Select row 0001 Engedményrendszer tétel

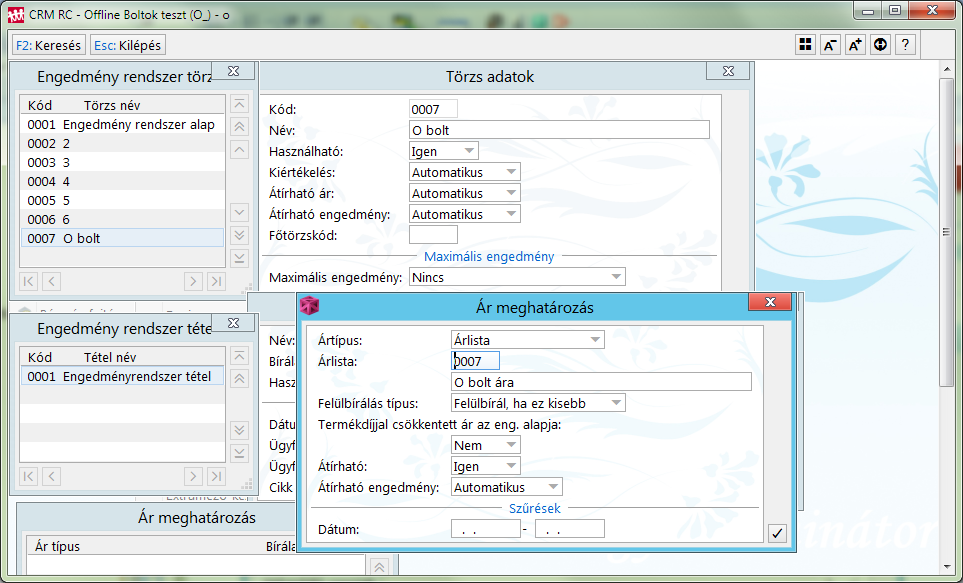pyautogui.click(x=122, y=377)
